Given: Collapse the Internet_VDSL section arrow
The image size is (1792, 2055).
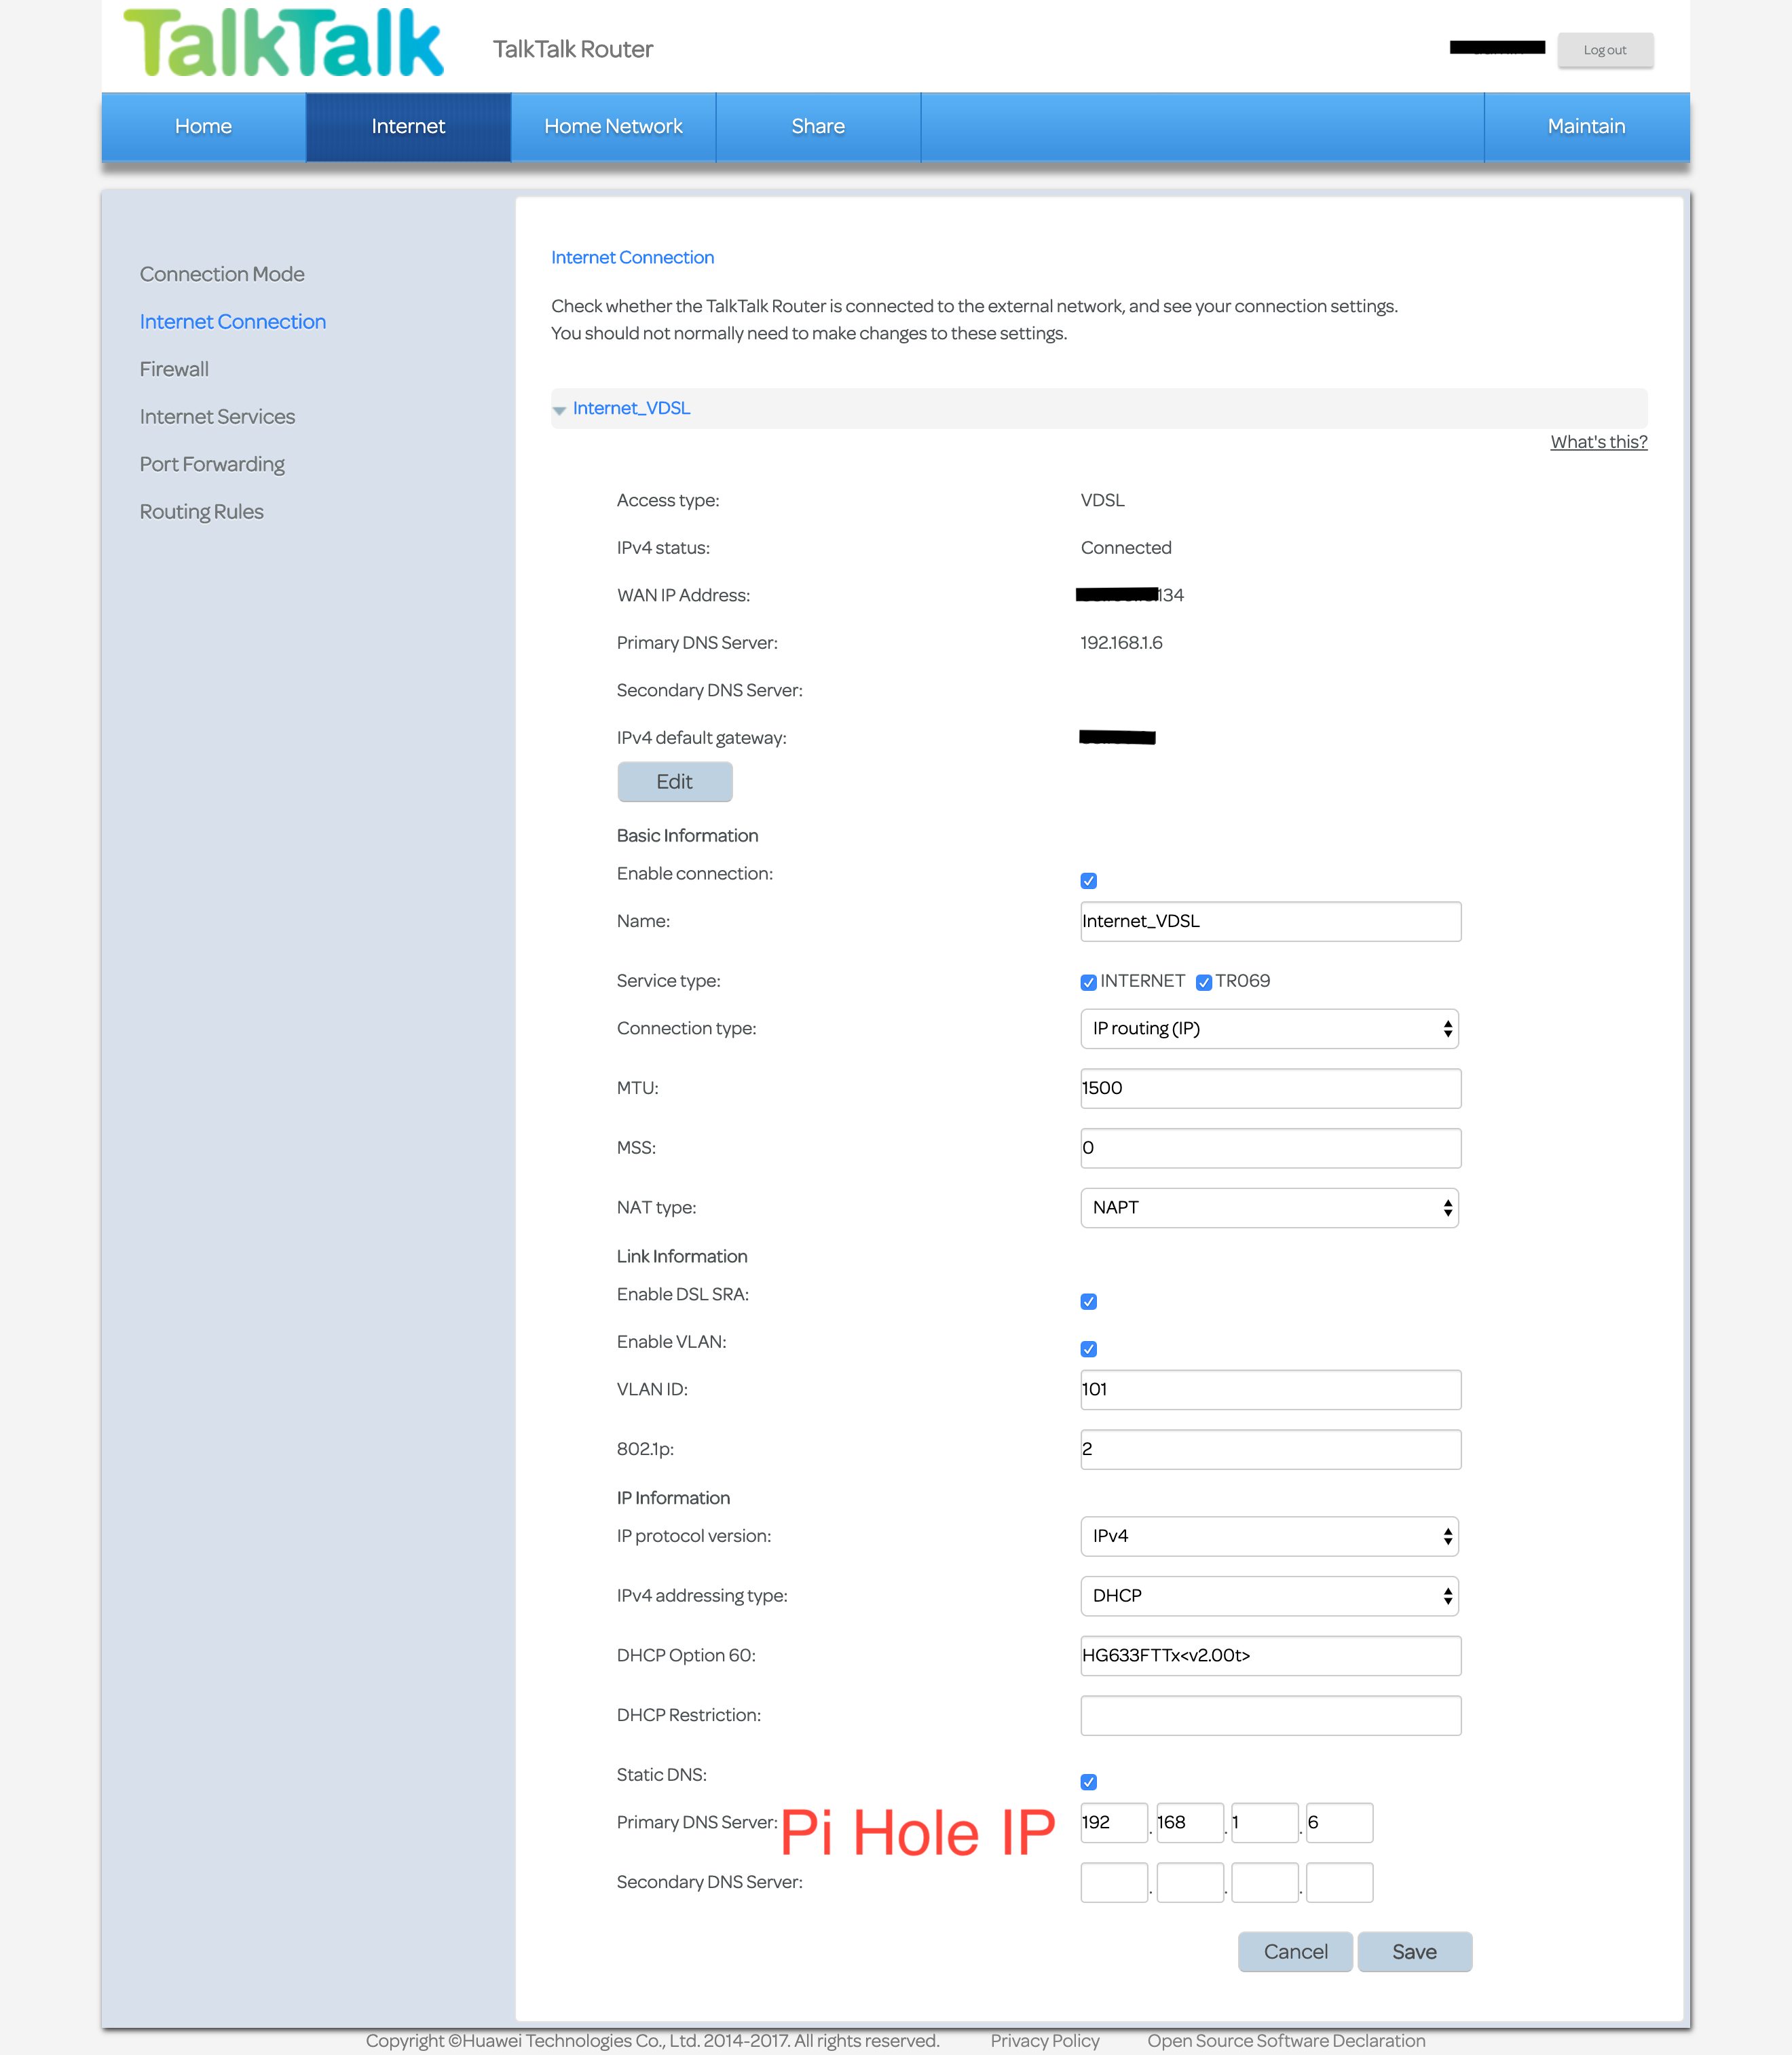Looking at the screenshot, I should click(559, 410).
